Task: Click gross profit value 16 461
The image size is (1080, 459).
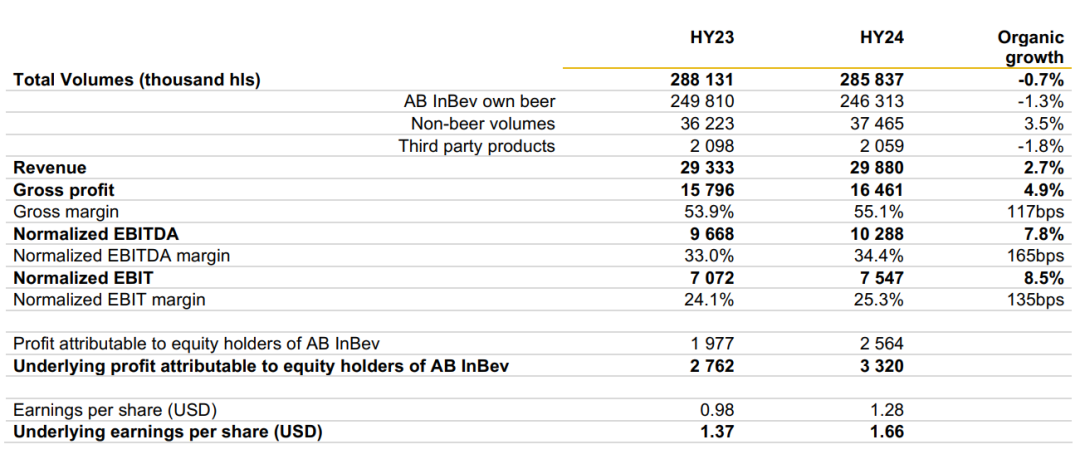Action: 875,190
